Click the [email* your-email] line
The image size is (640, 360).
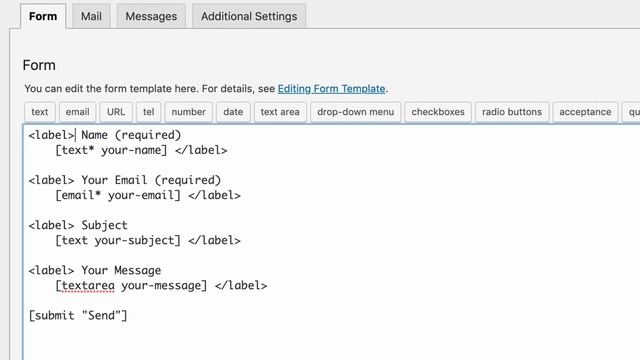[x=148, y=195]
